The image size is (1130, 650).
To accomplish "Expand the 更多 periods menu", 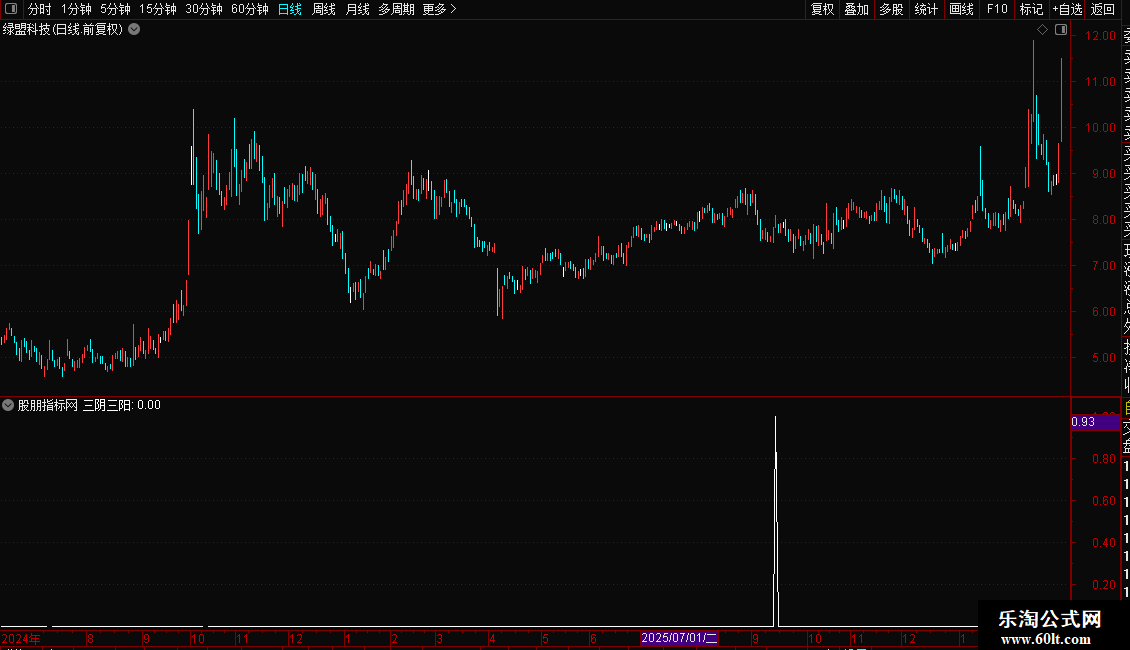I will (x=440, y=9).
